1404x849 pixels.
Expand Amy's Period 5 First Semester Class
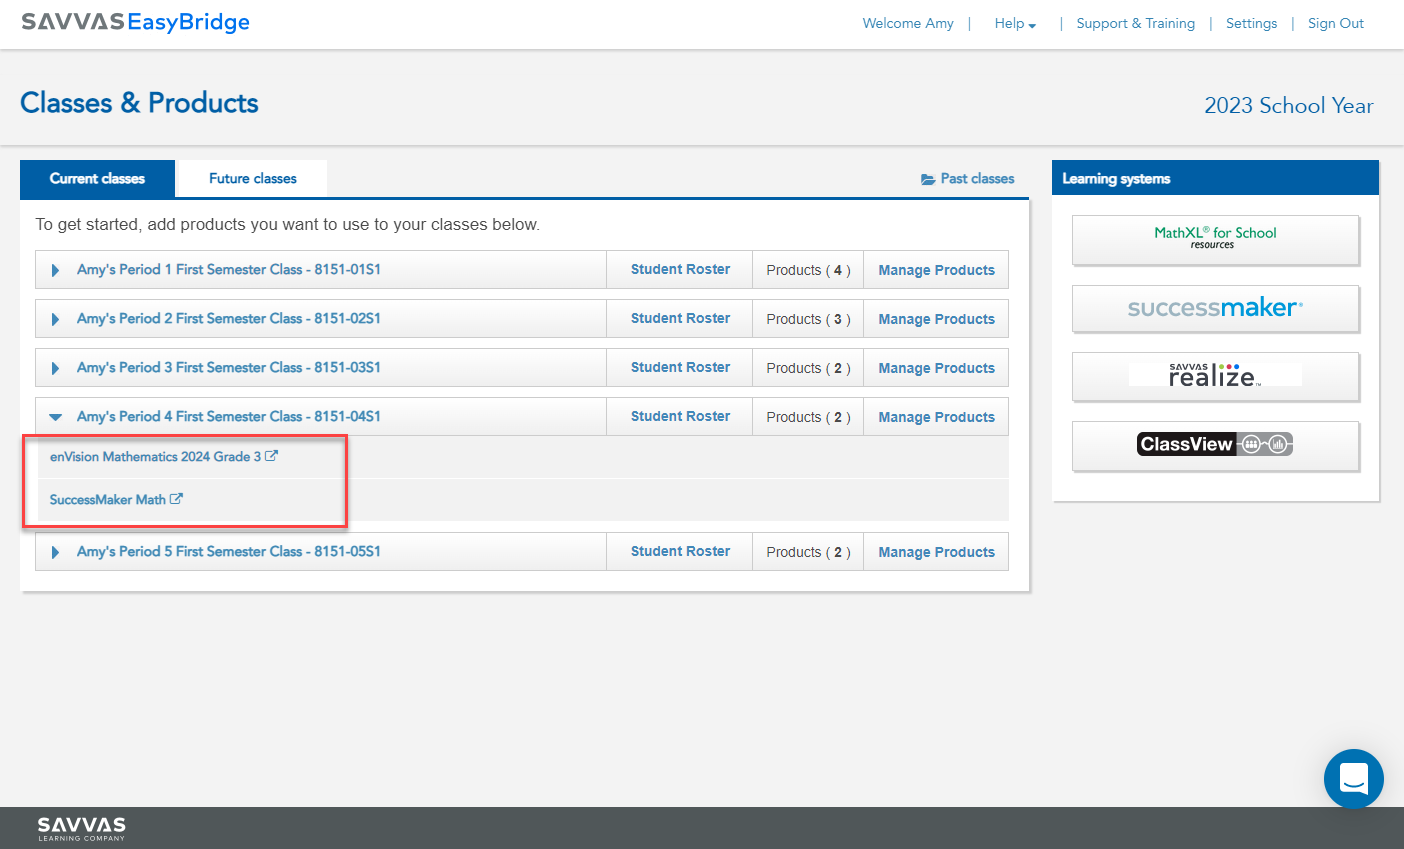coord(55,551)
